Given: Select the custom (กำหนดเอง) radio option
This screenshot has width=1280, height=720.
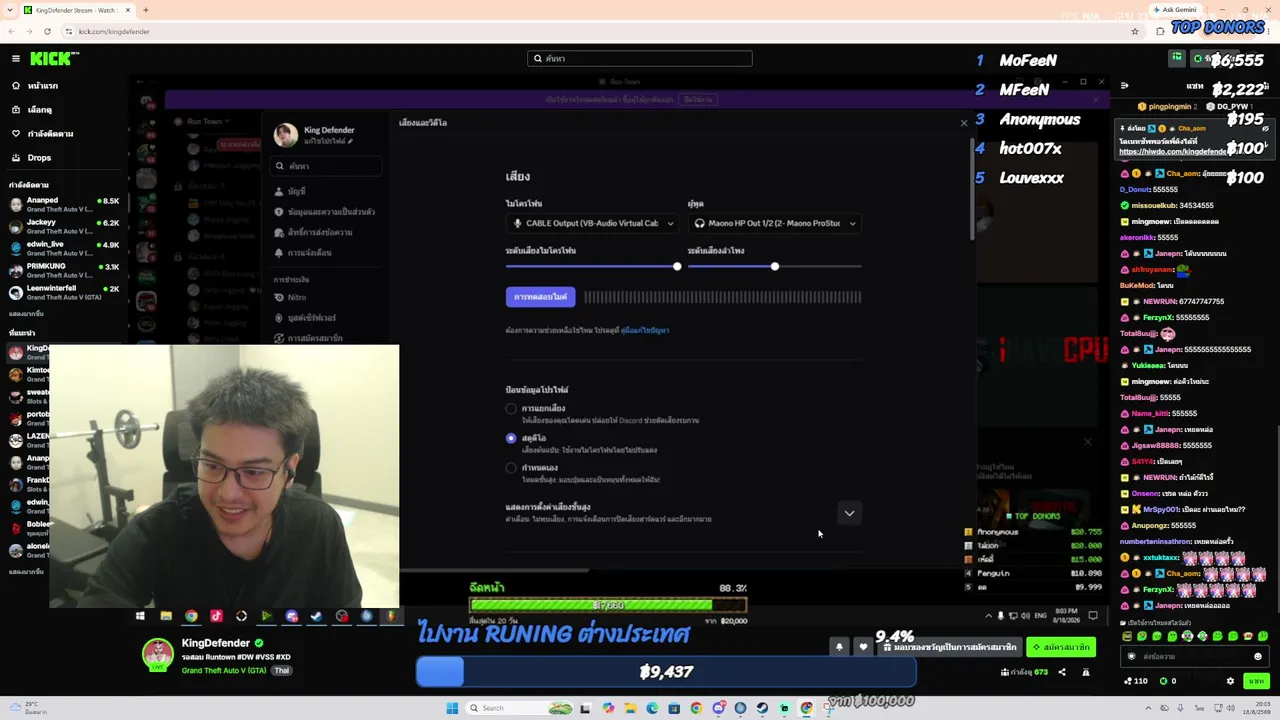Looking at the screenshot, I should pyautogui.click(x=511, y=467).
